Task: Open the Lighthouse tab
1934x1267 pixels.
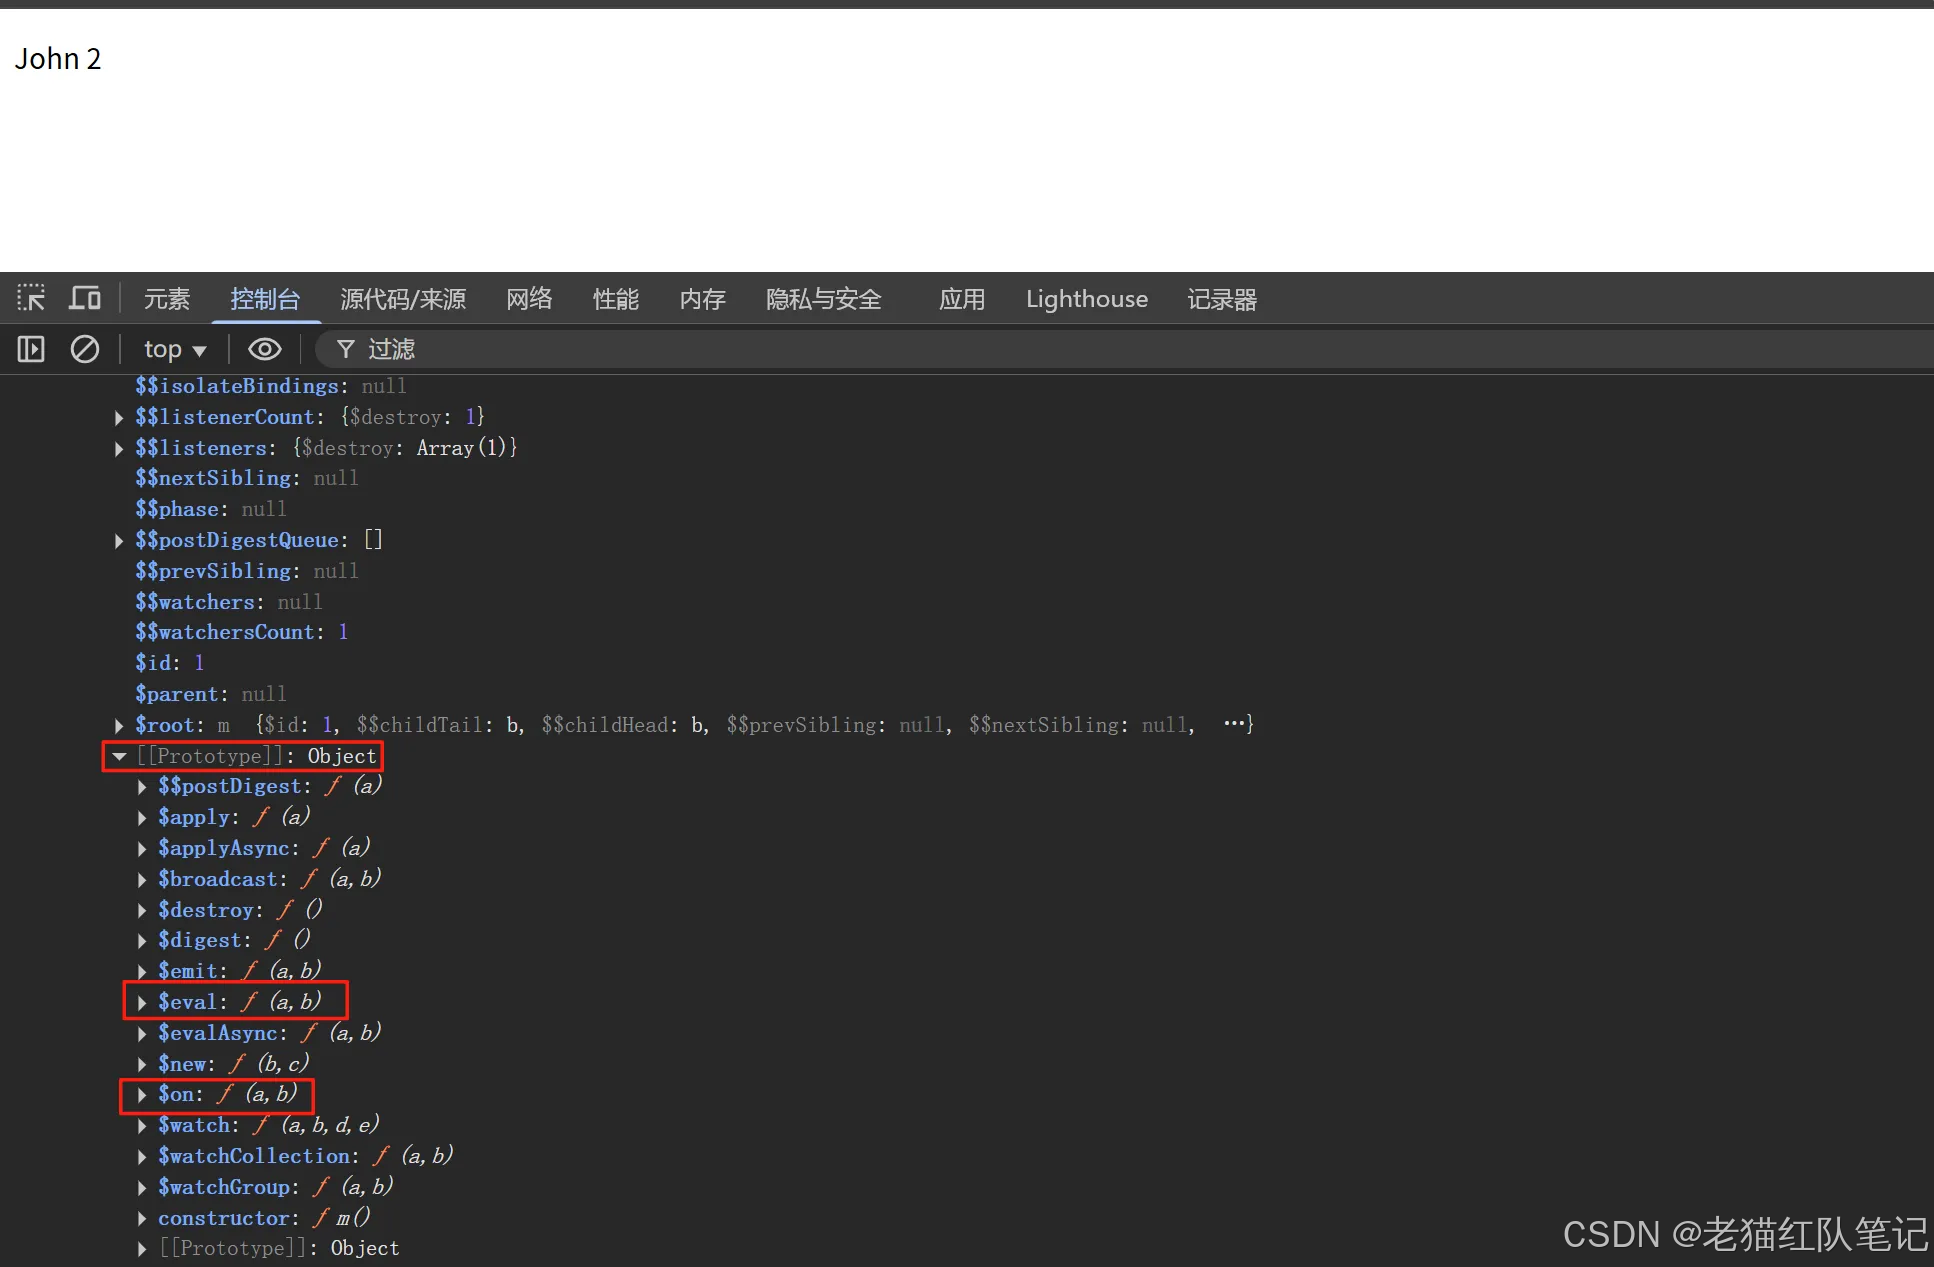Action: click(1086, 299)
